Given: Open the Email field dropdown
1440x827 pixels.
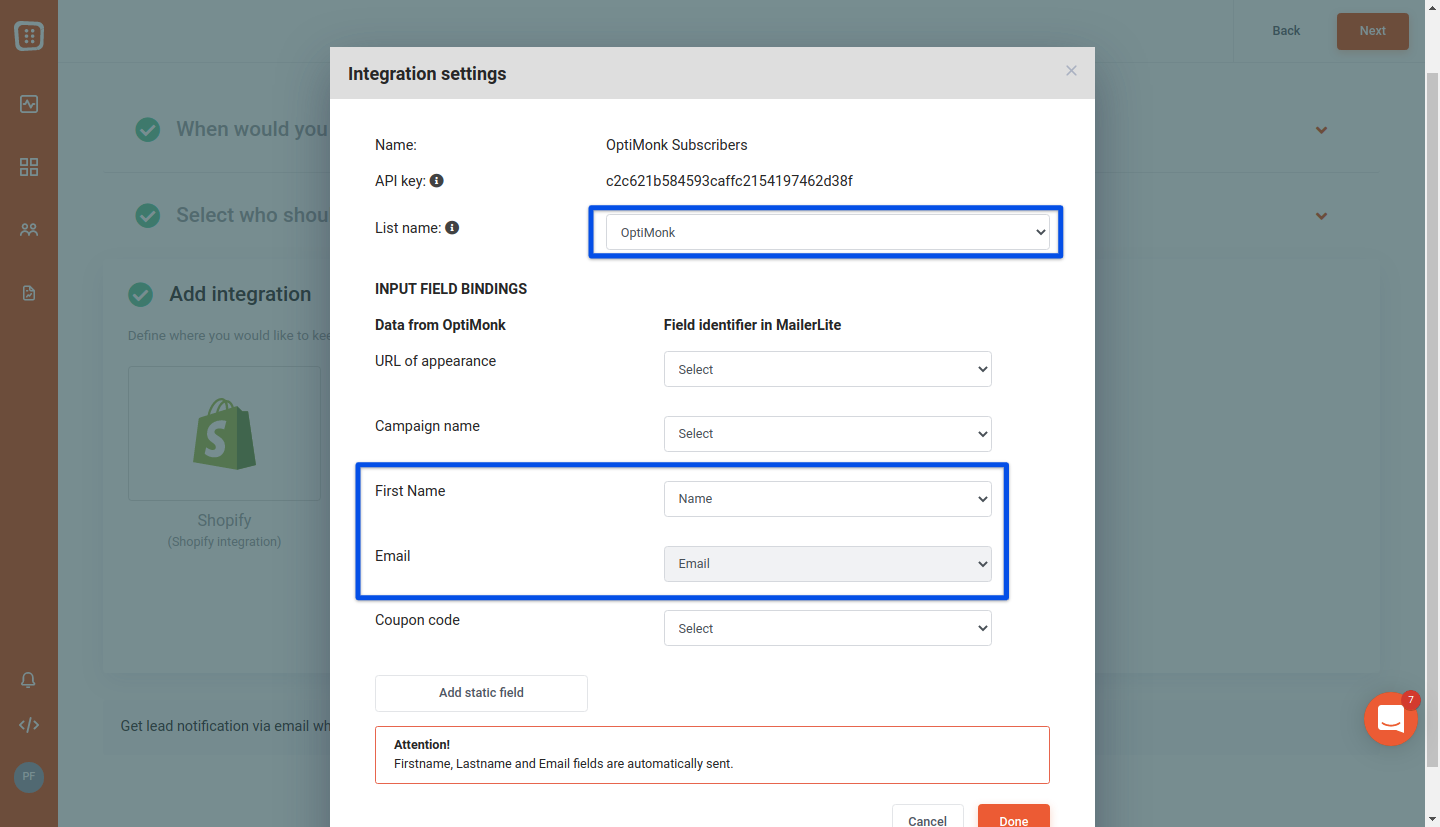Looking at the screenshot, I should (828, 564).
